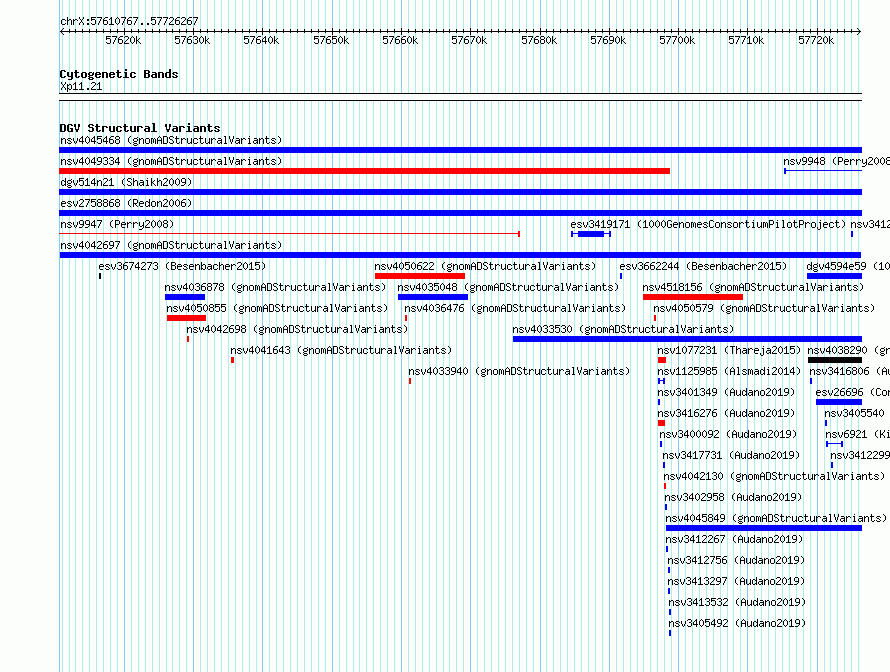Click the nsv4045468 blue variant bar
890x672 pixels.
click(460, 150)
